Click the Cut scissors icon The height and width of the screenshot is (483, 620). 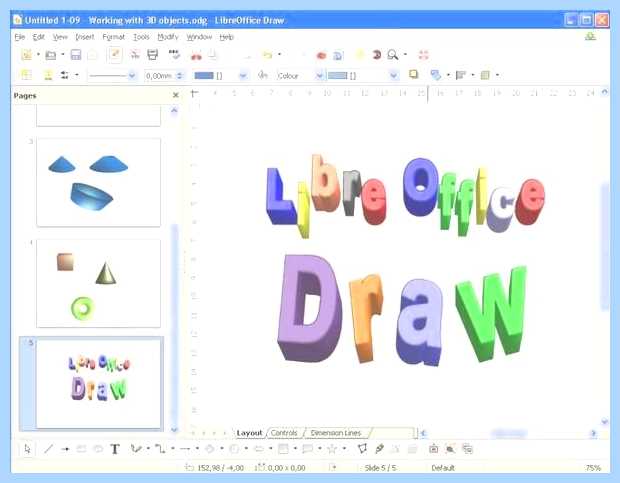196,55
